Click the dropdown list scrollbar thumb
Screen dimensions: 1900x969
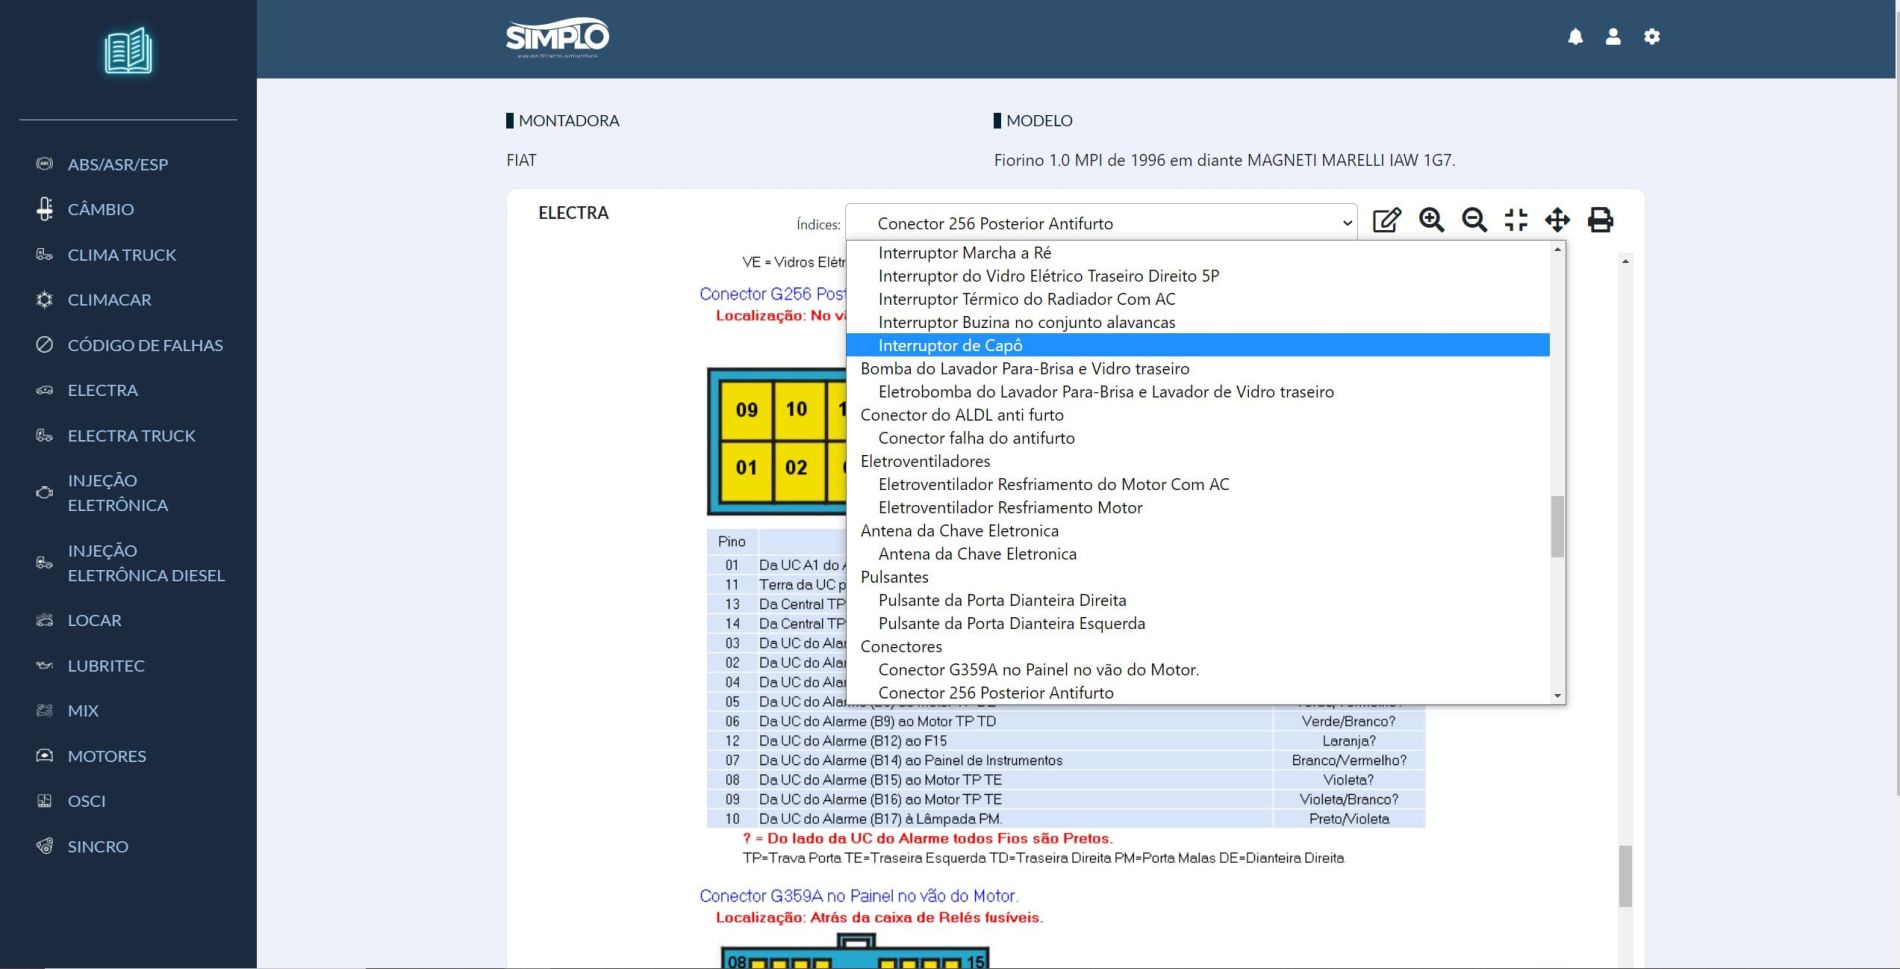click(1557, 526)
